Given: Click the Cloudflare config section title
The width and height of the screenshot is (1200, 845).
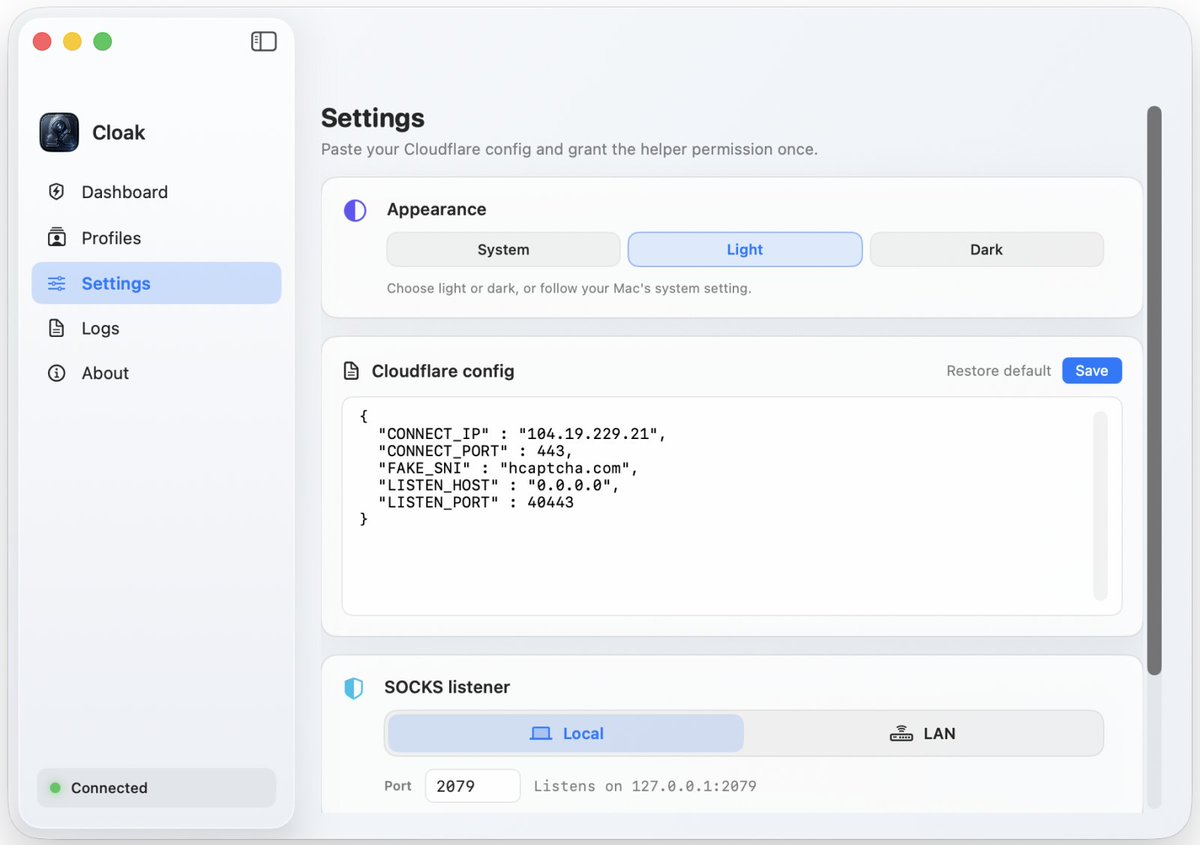Looking at the screenshot, I should [x=443, y=371].
